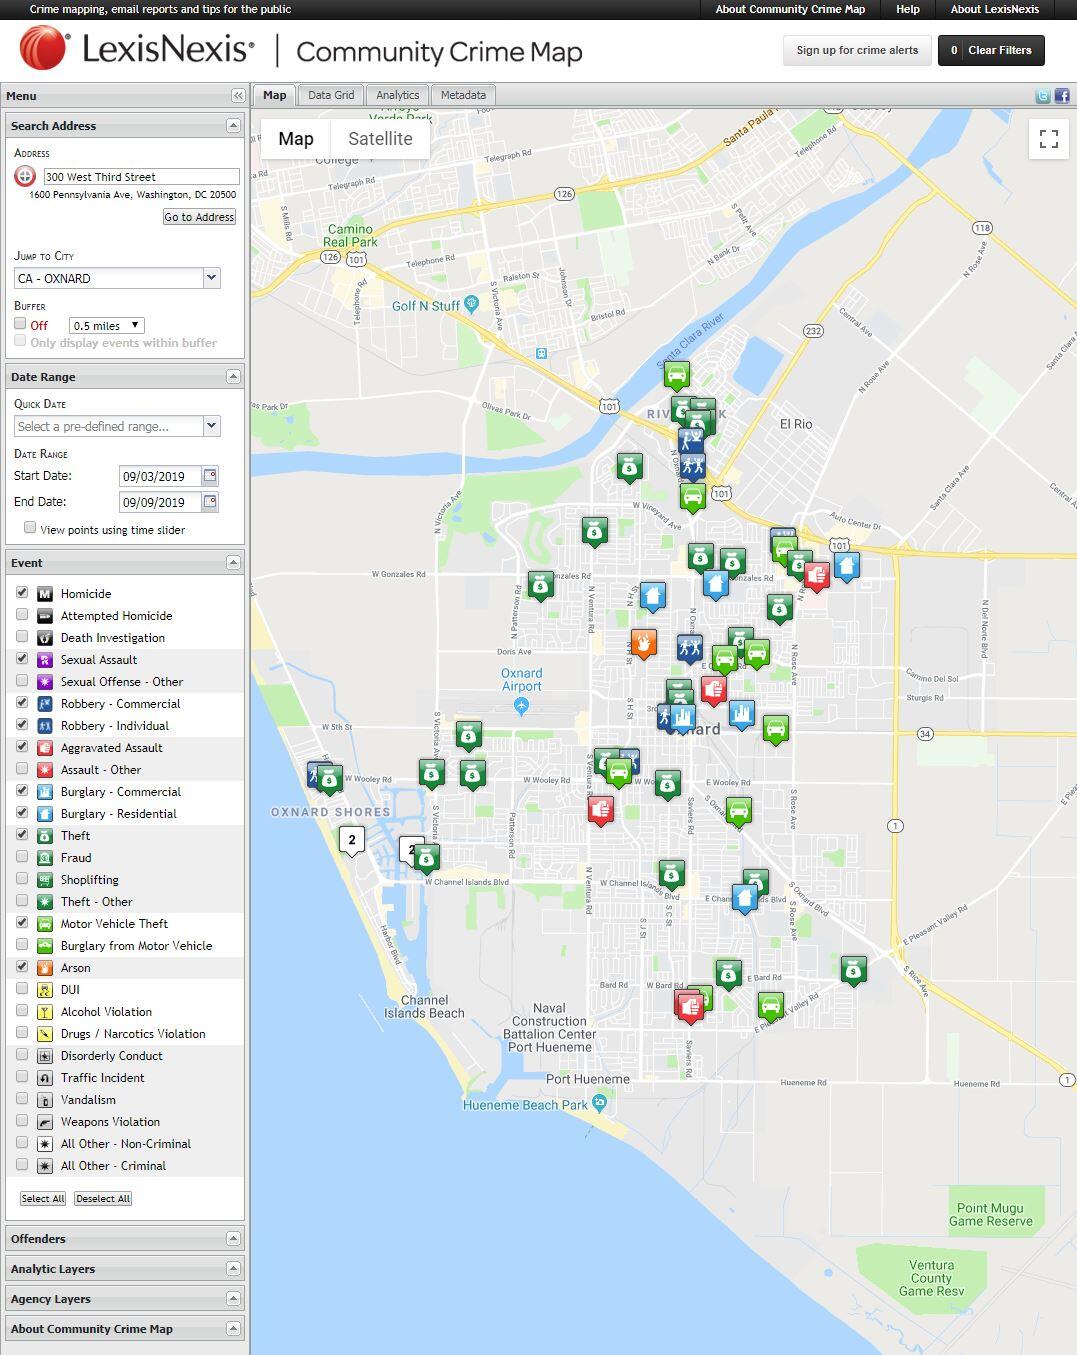Enable View points using time slider

[x=30, y=528]
